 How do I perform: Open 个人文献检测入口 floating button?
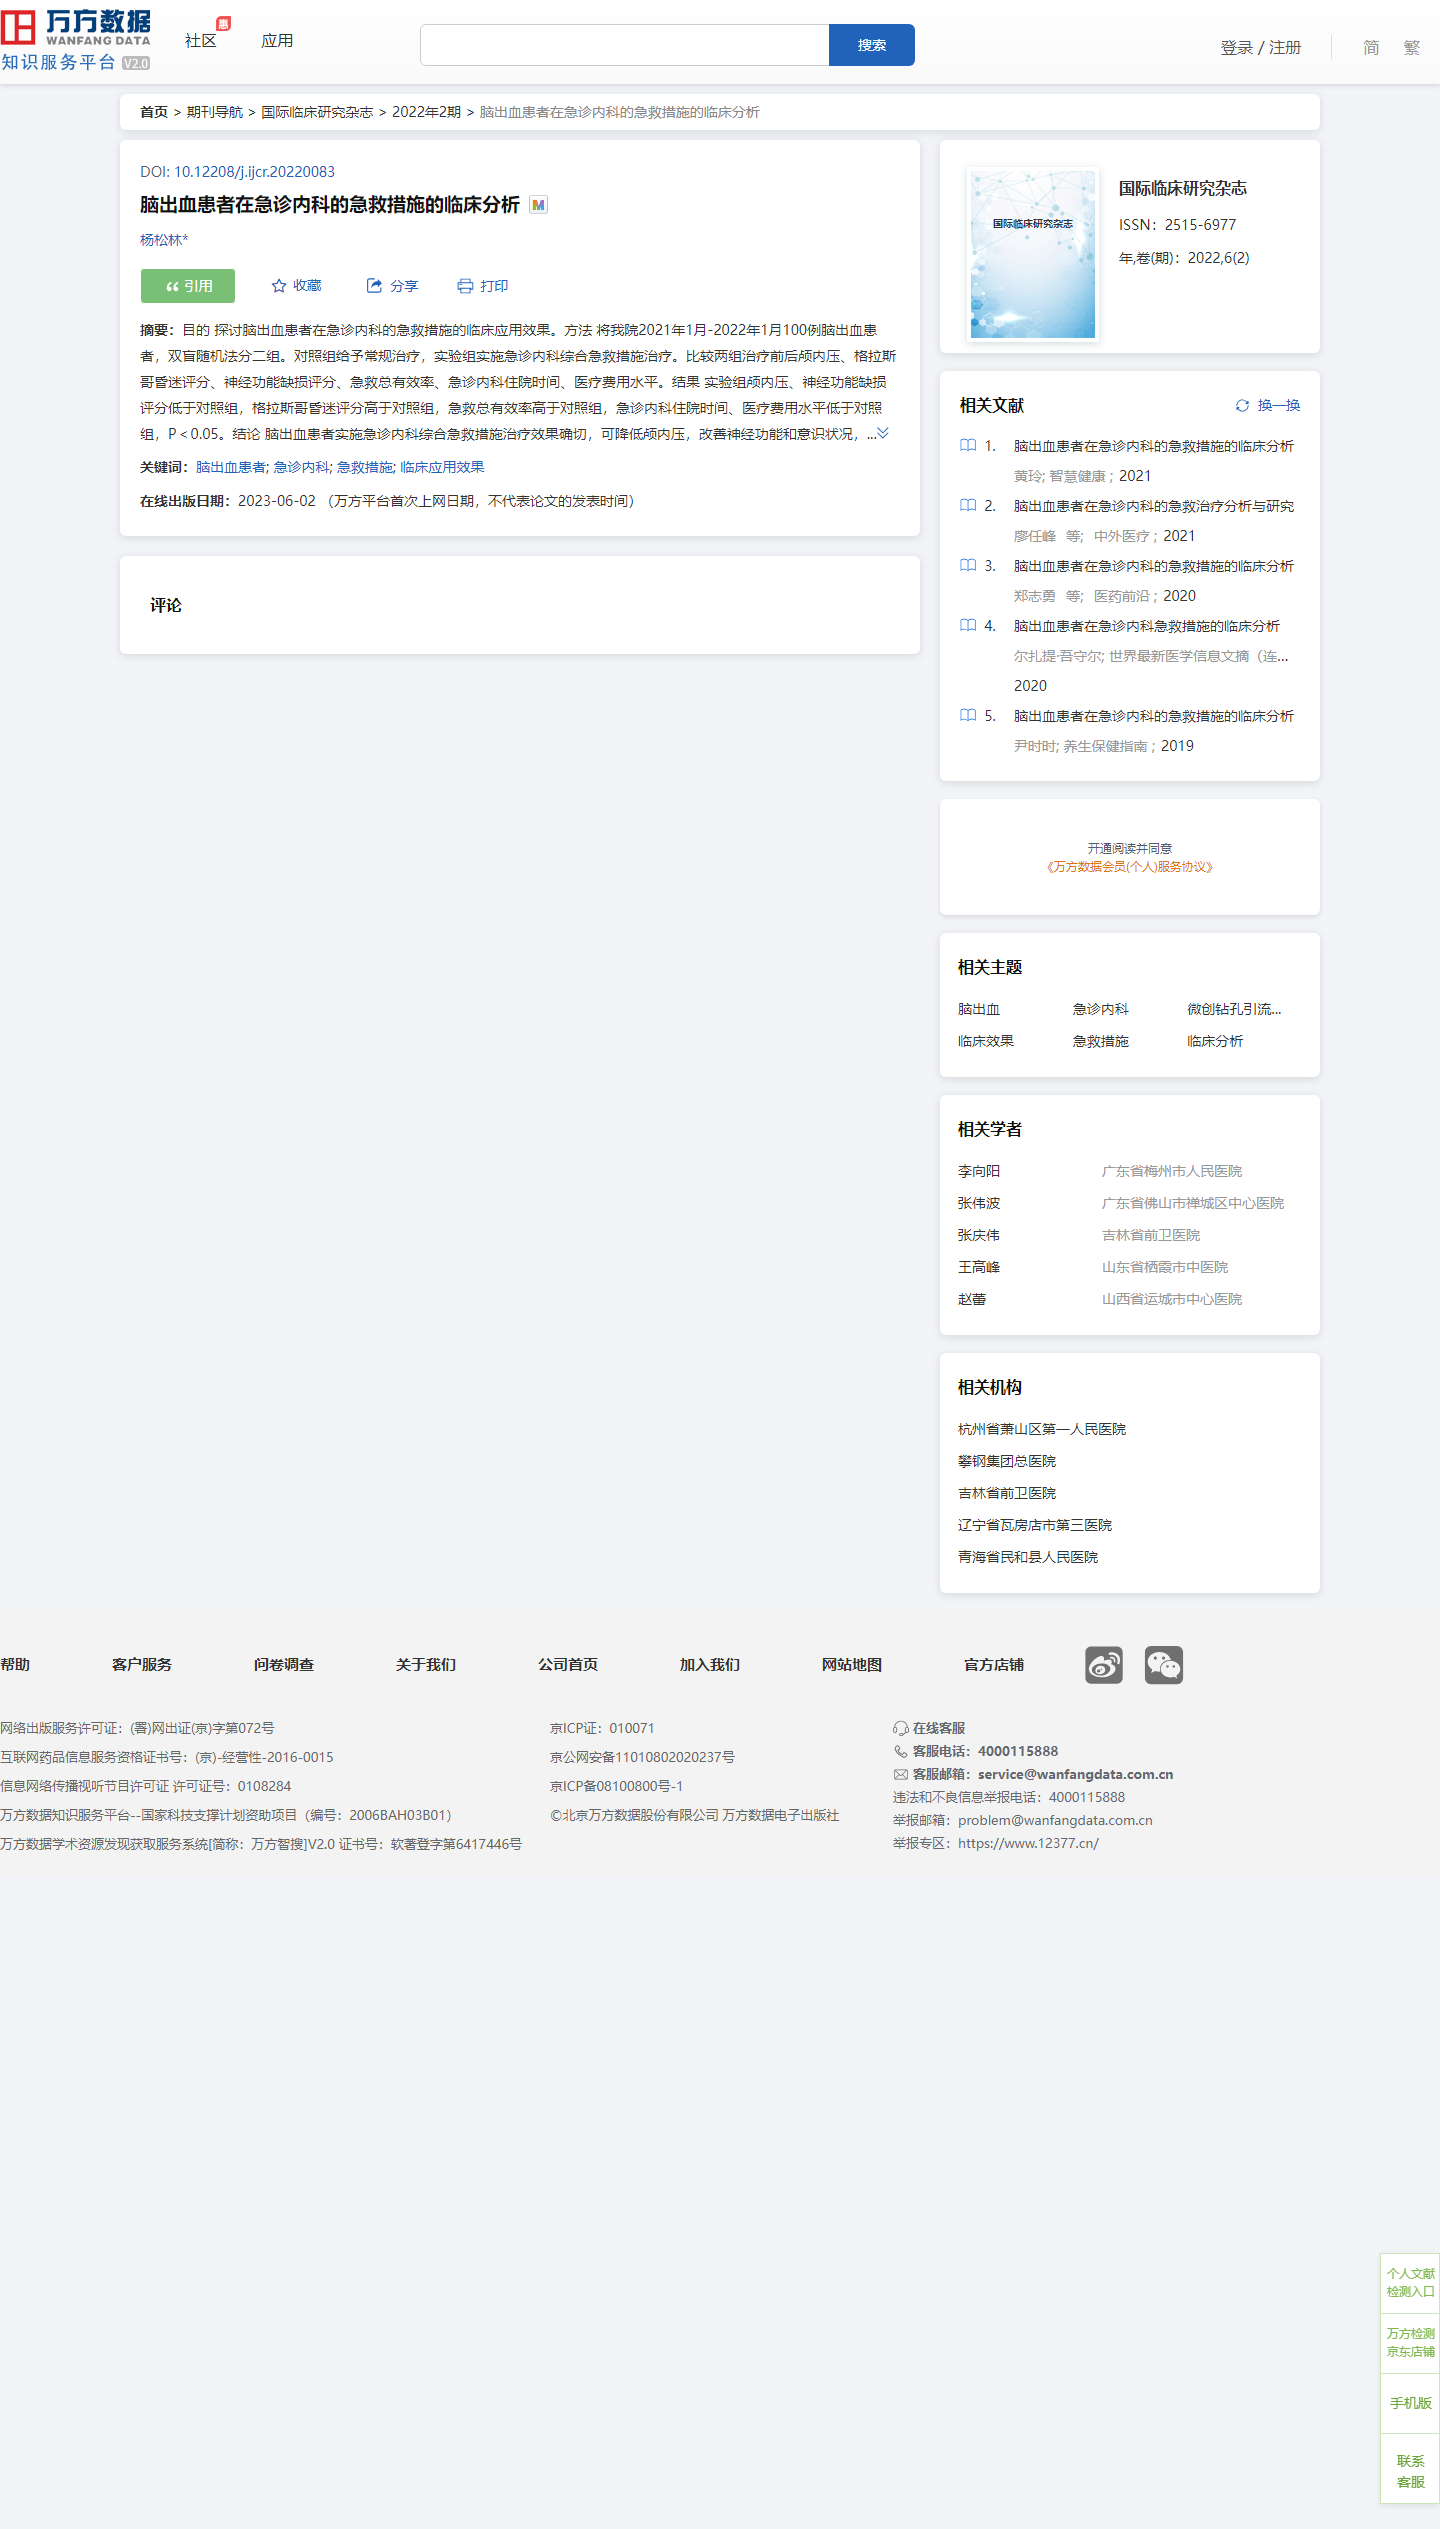point(1410,2282)
